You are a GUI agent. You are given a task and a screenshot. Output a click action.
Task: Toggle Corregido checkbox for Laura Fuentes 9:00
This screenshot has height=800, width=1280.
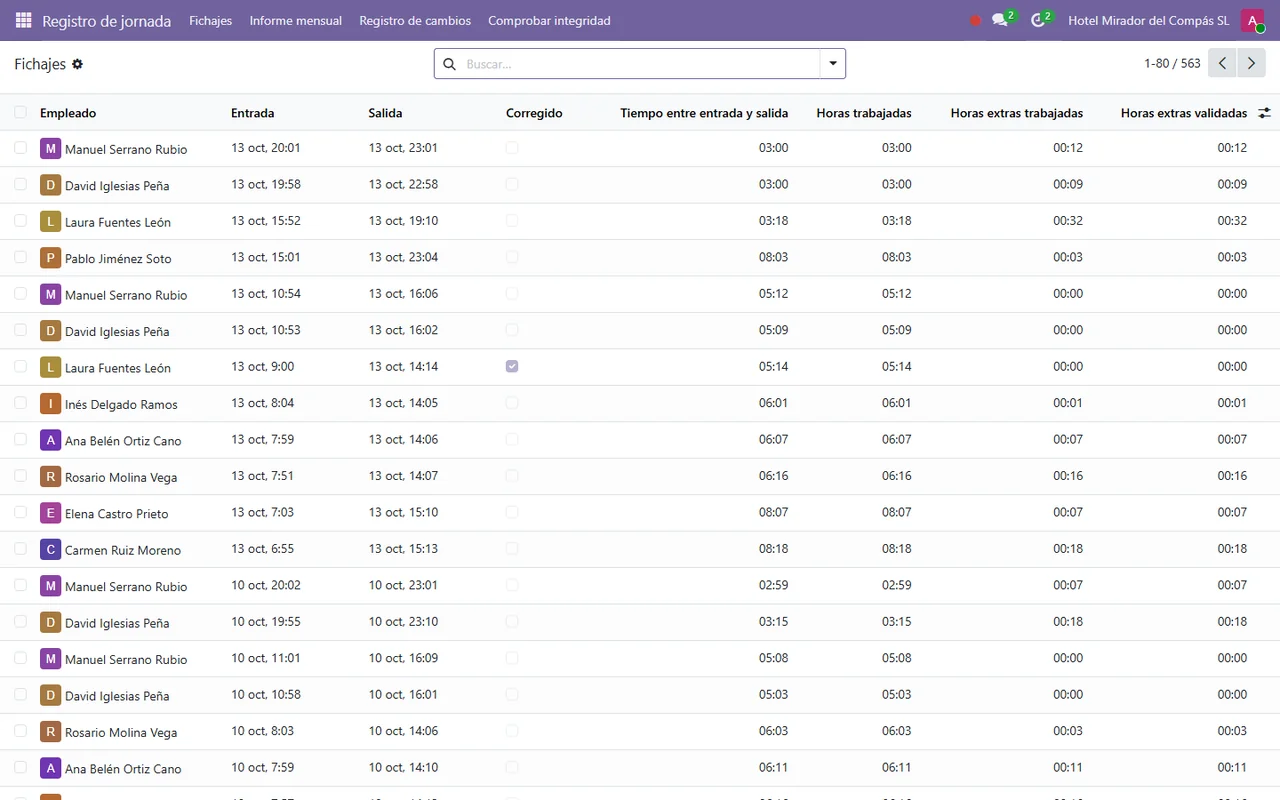tap(512, 366)
